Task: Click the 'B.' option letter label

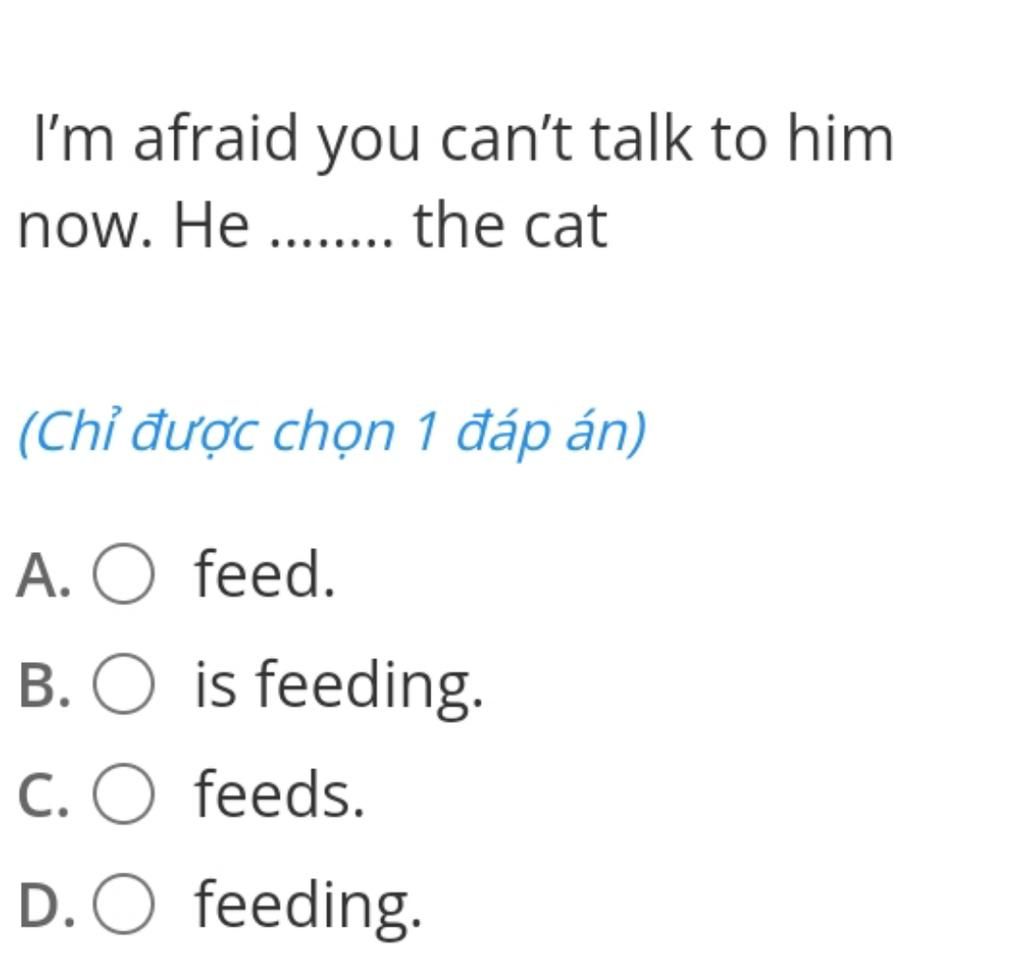Action: pyautogui.click(x=44, y=684)
